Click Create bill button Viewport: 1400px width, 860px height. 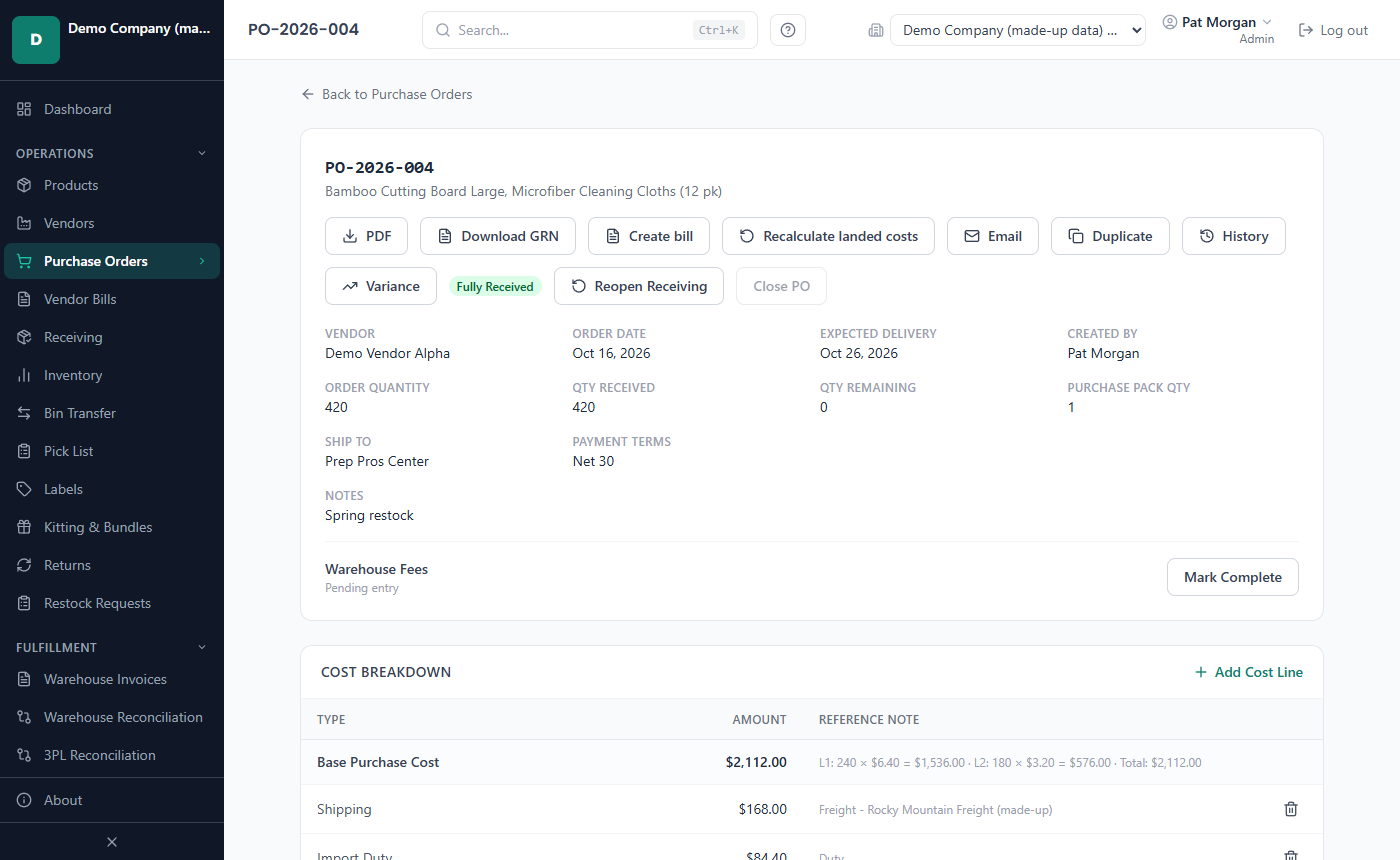pos(649,236)
